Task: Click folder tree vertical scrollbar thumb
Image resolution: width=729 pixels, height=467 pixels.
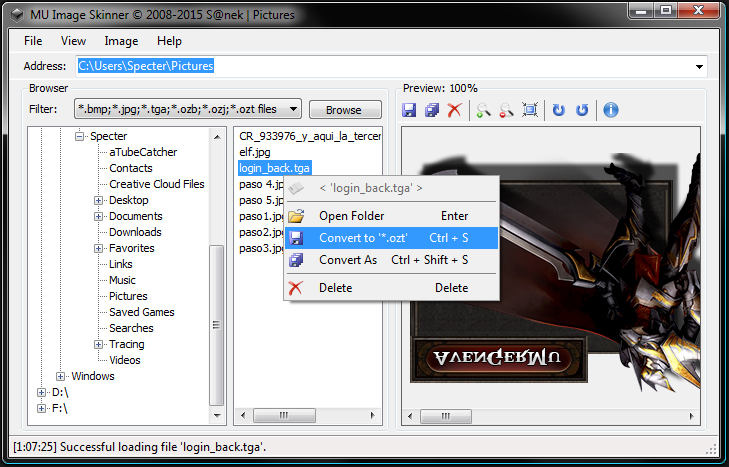Action: 217,325
